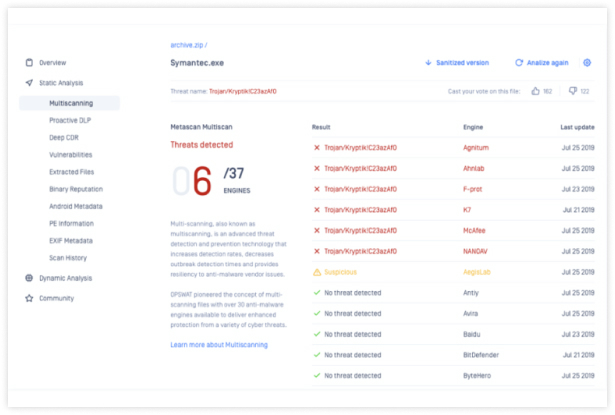The image size is (615, 415).
Task: Open the Dynamic Analysis section
Action: point(66,278)
